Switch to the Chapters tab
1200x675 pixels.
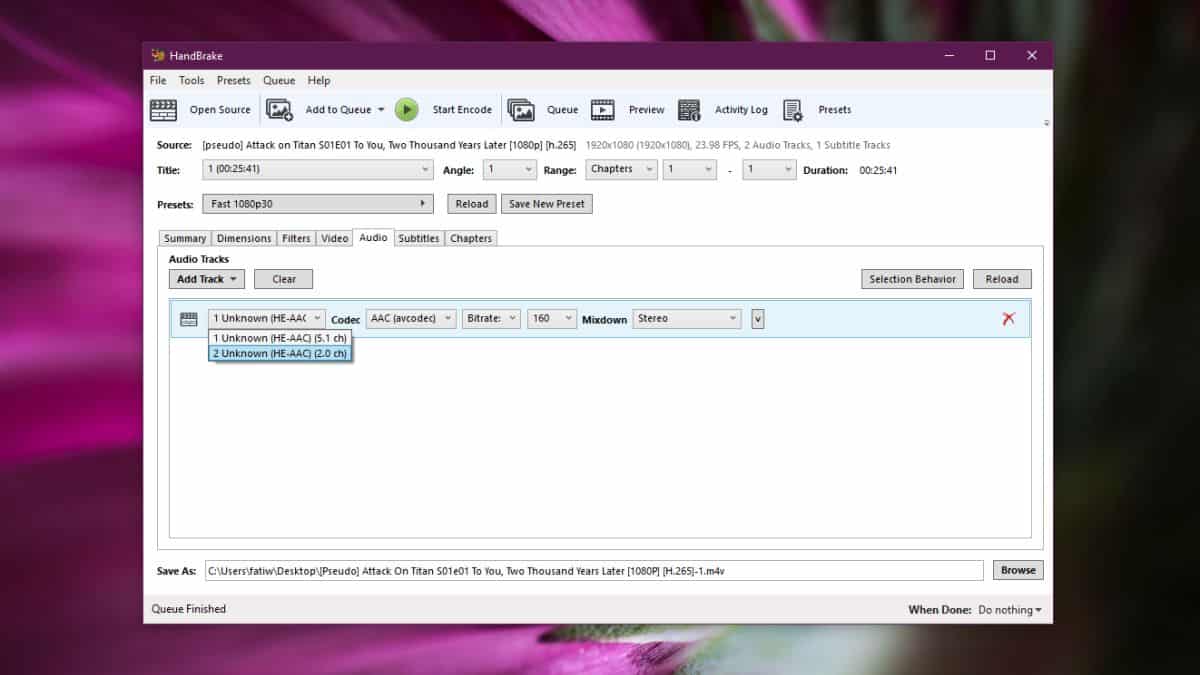click(471, 238)
